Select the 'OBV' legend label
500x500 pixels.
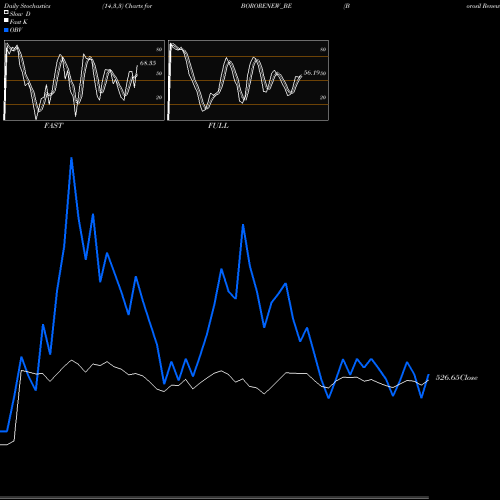(x=16, y=30)
